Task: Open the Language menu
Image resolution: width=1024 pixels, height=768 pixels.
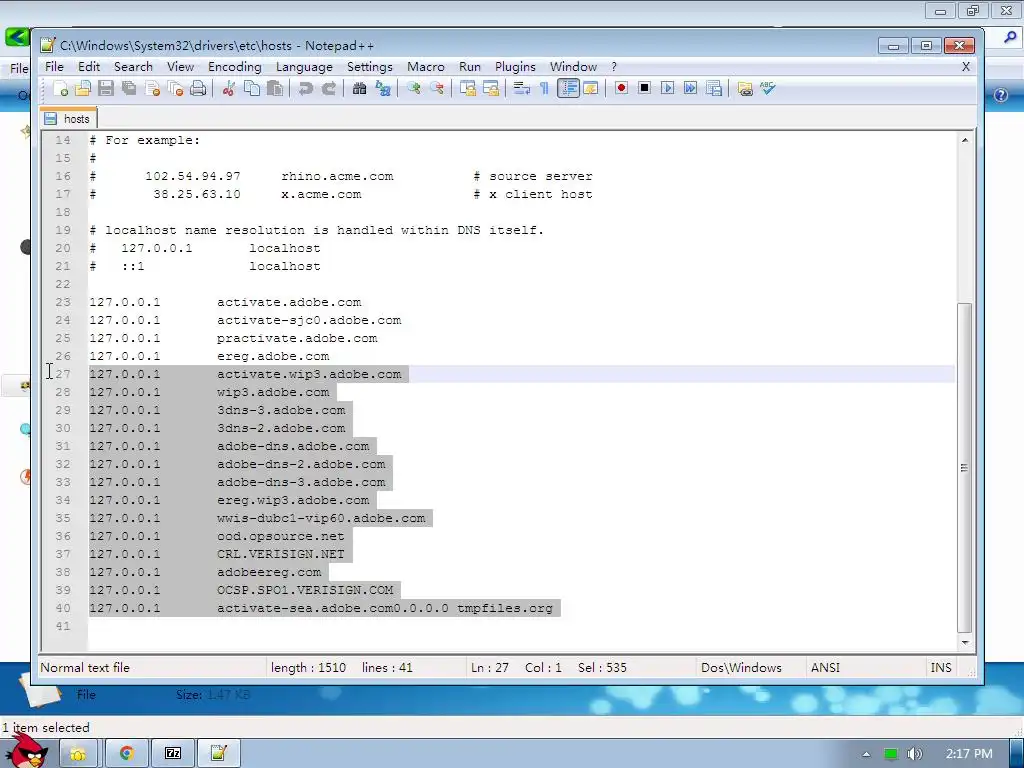Action: tap(304, 67)
